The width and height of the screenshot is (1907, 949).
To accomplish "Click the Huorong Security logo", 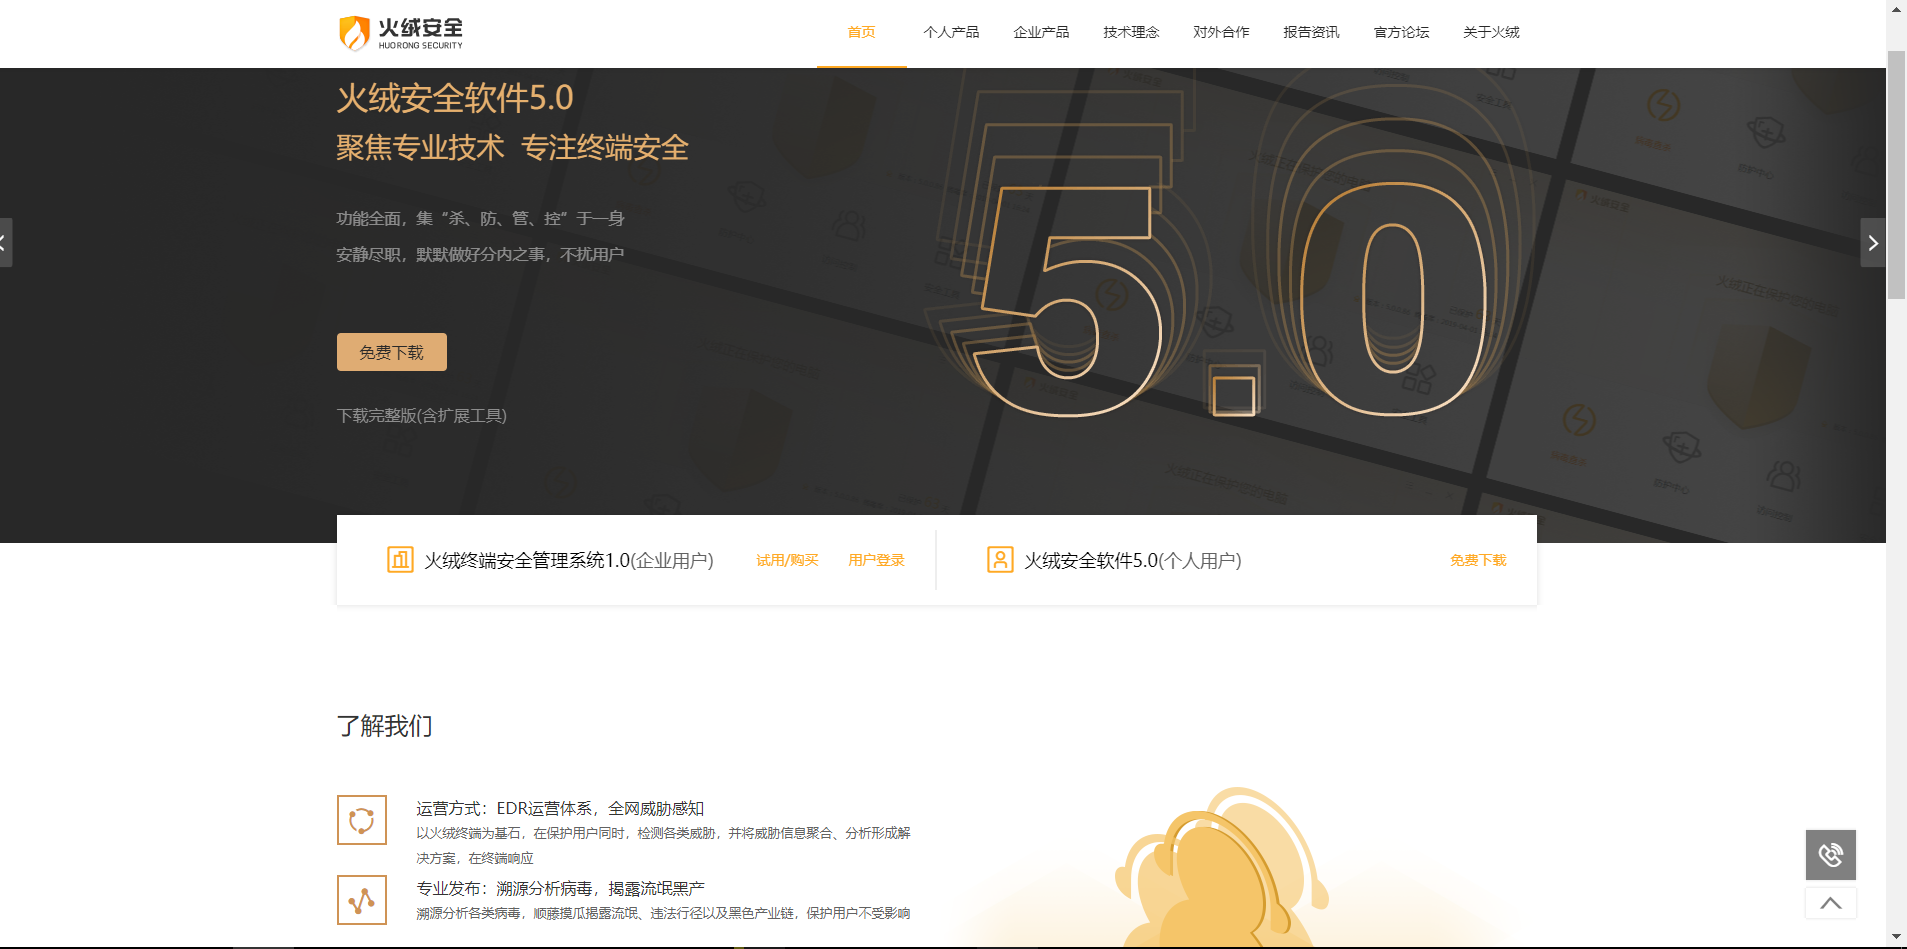I will (x=401, y=33).
